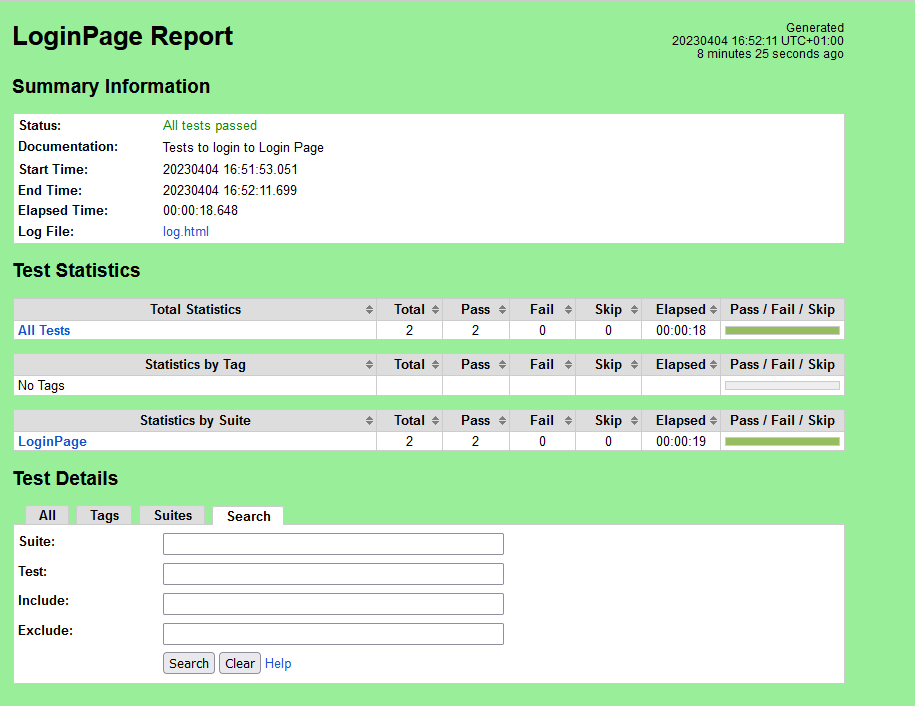
Task: Click inside the Include input field
Action: tap(332, 603)
